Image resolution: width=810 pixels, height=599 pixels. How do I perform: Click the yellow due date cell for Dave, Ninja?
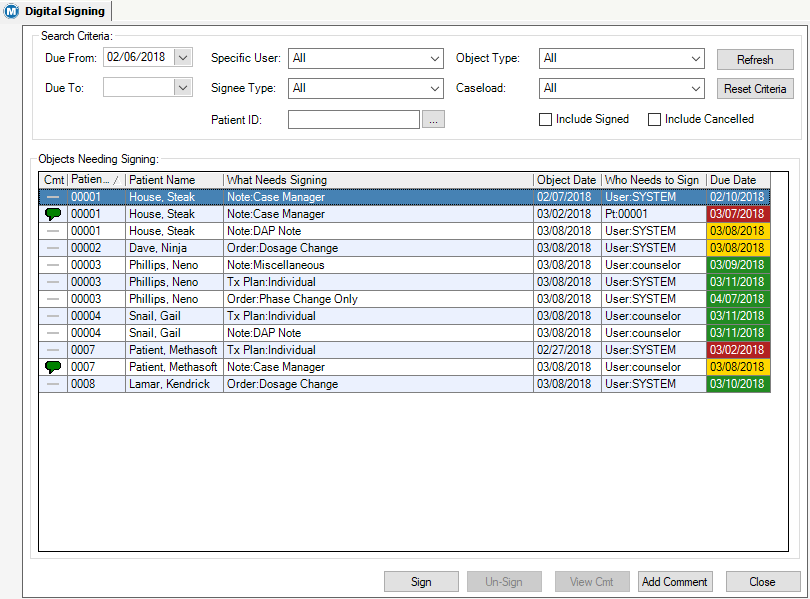pyautogui.click(x=738, y=248)
